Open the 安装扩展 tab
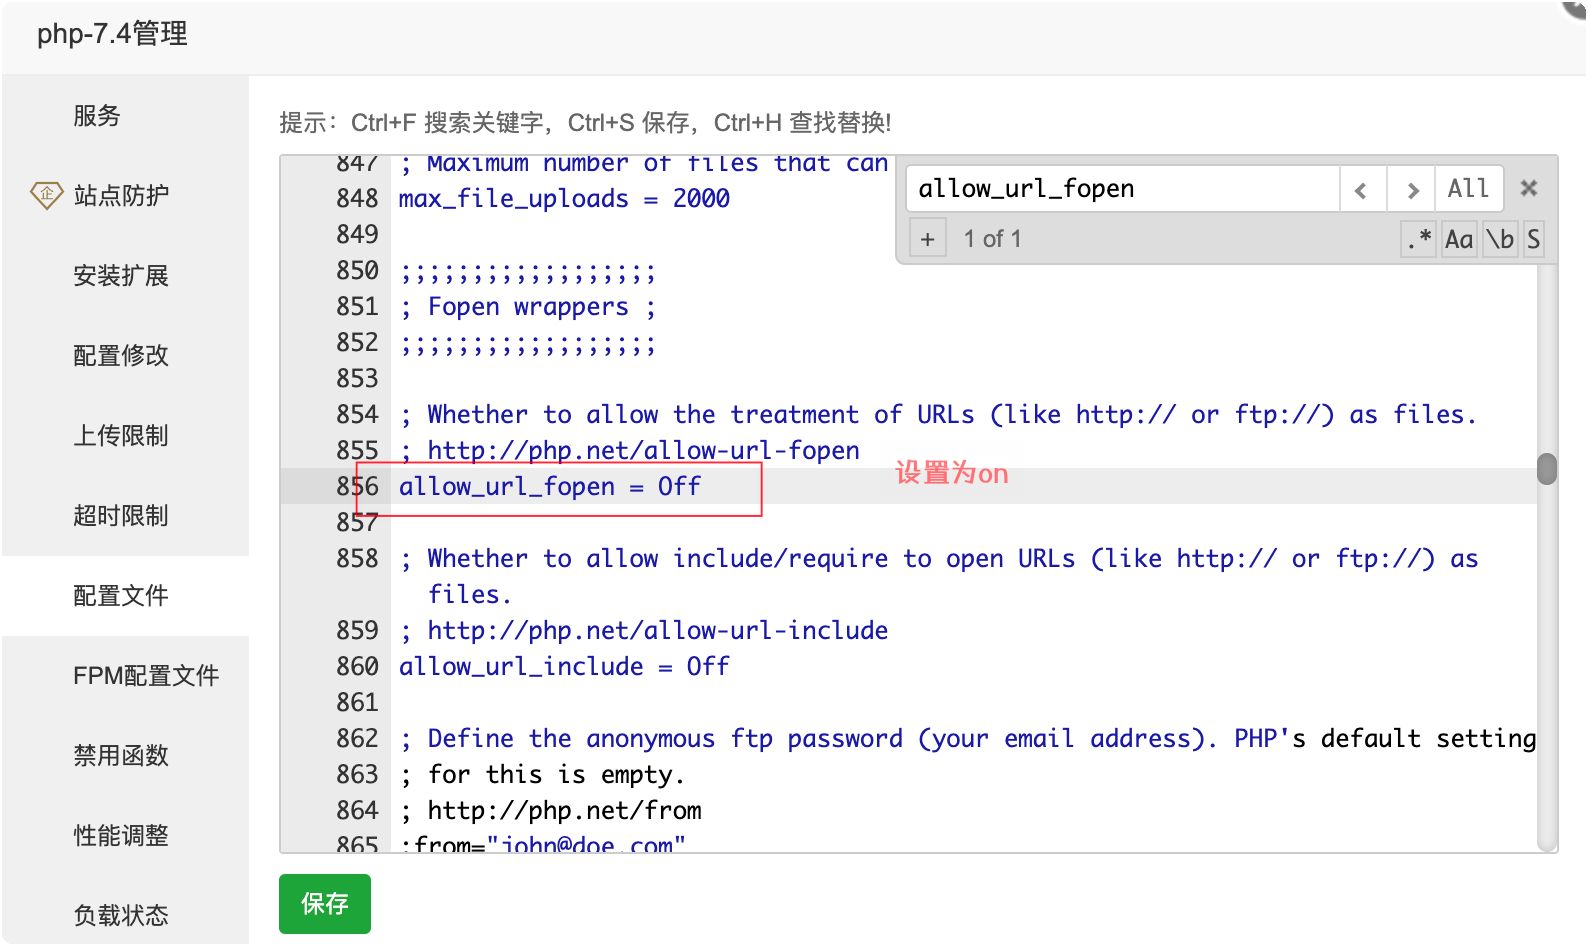Image resolution: width=1588 pixels, height=946 pixels. (x=125, y=276)
